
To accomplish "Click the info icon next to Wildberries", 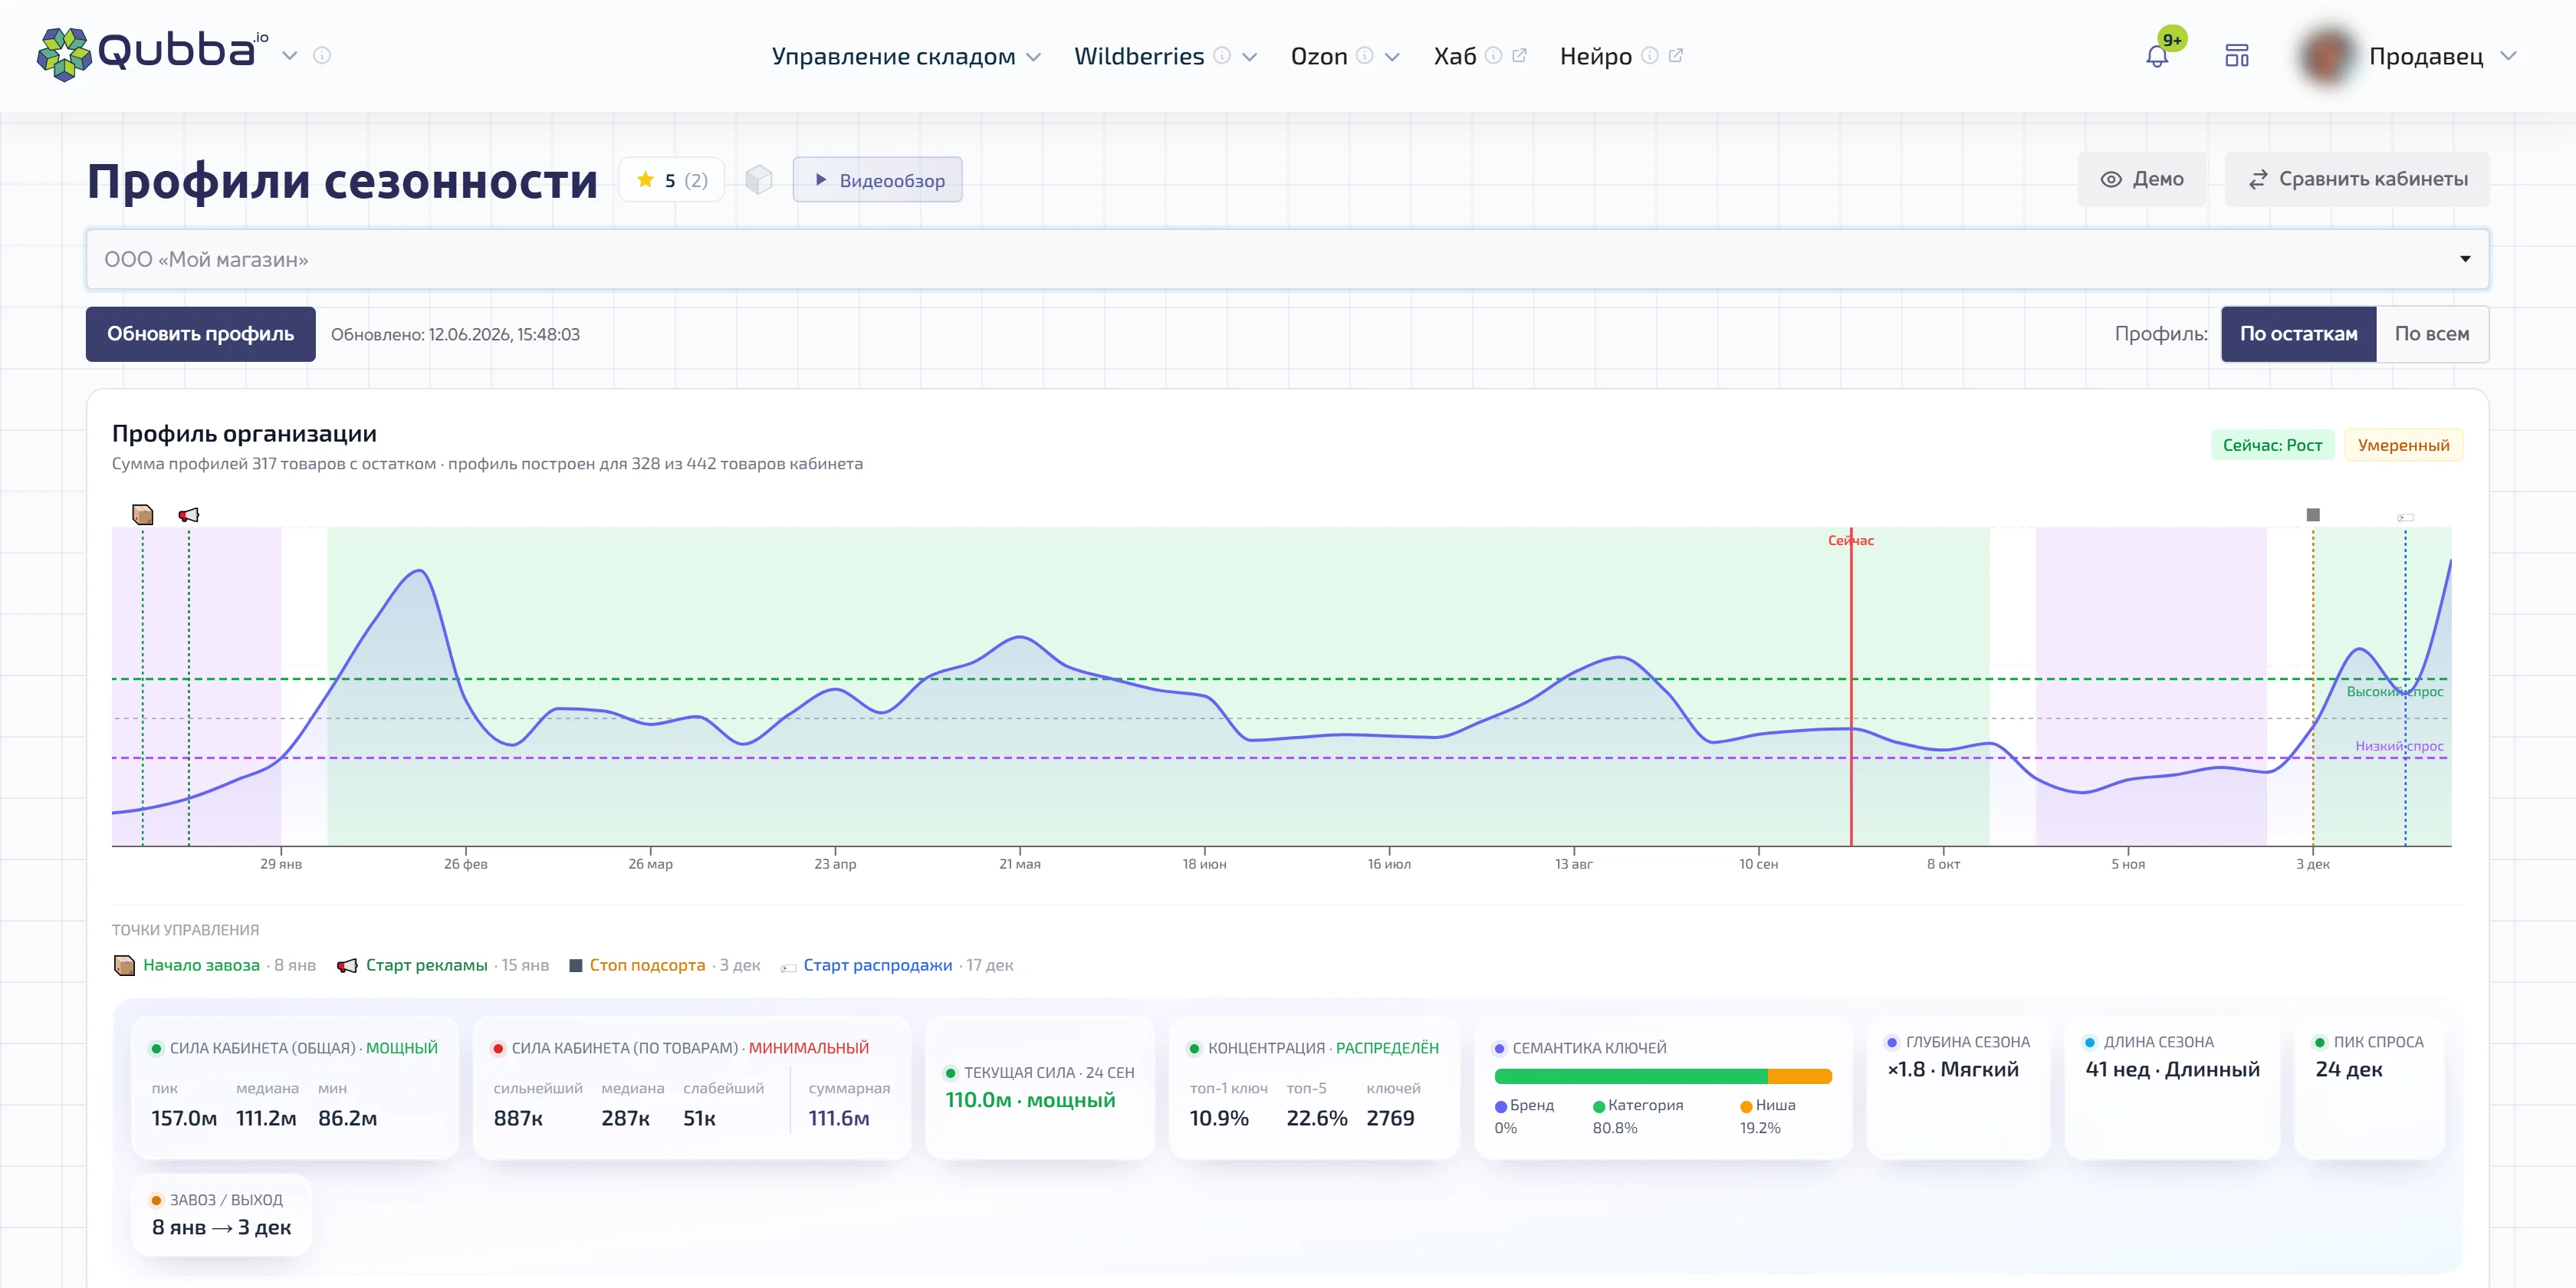I will (1222, 56).
